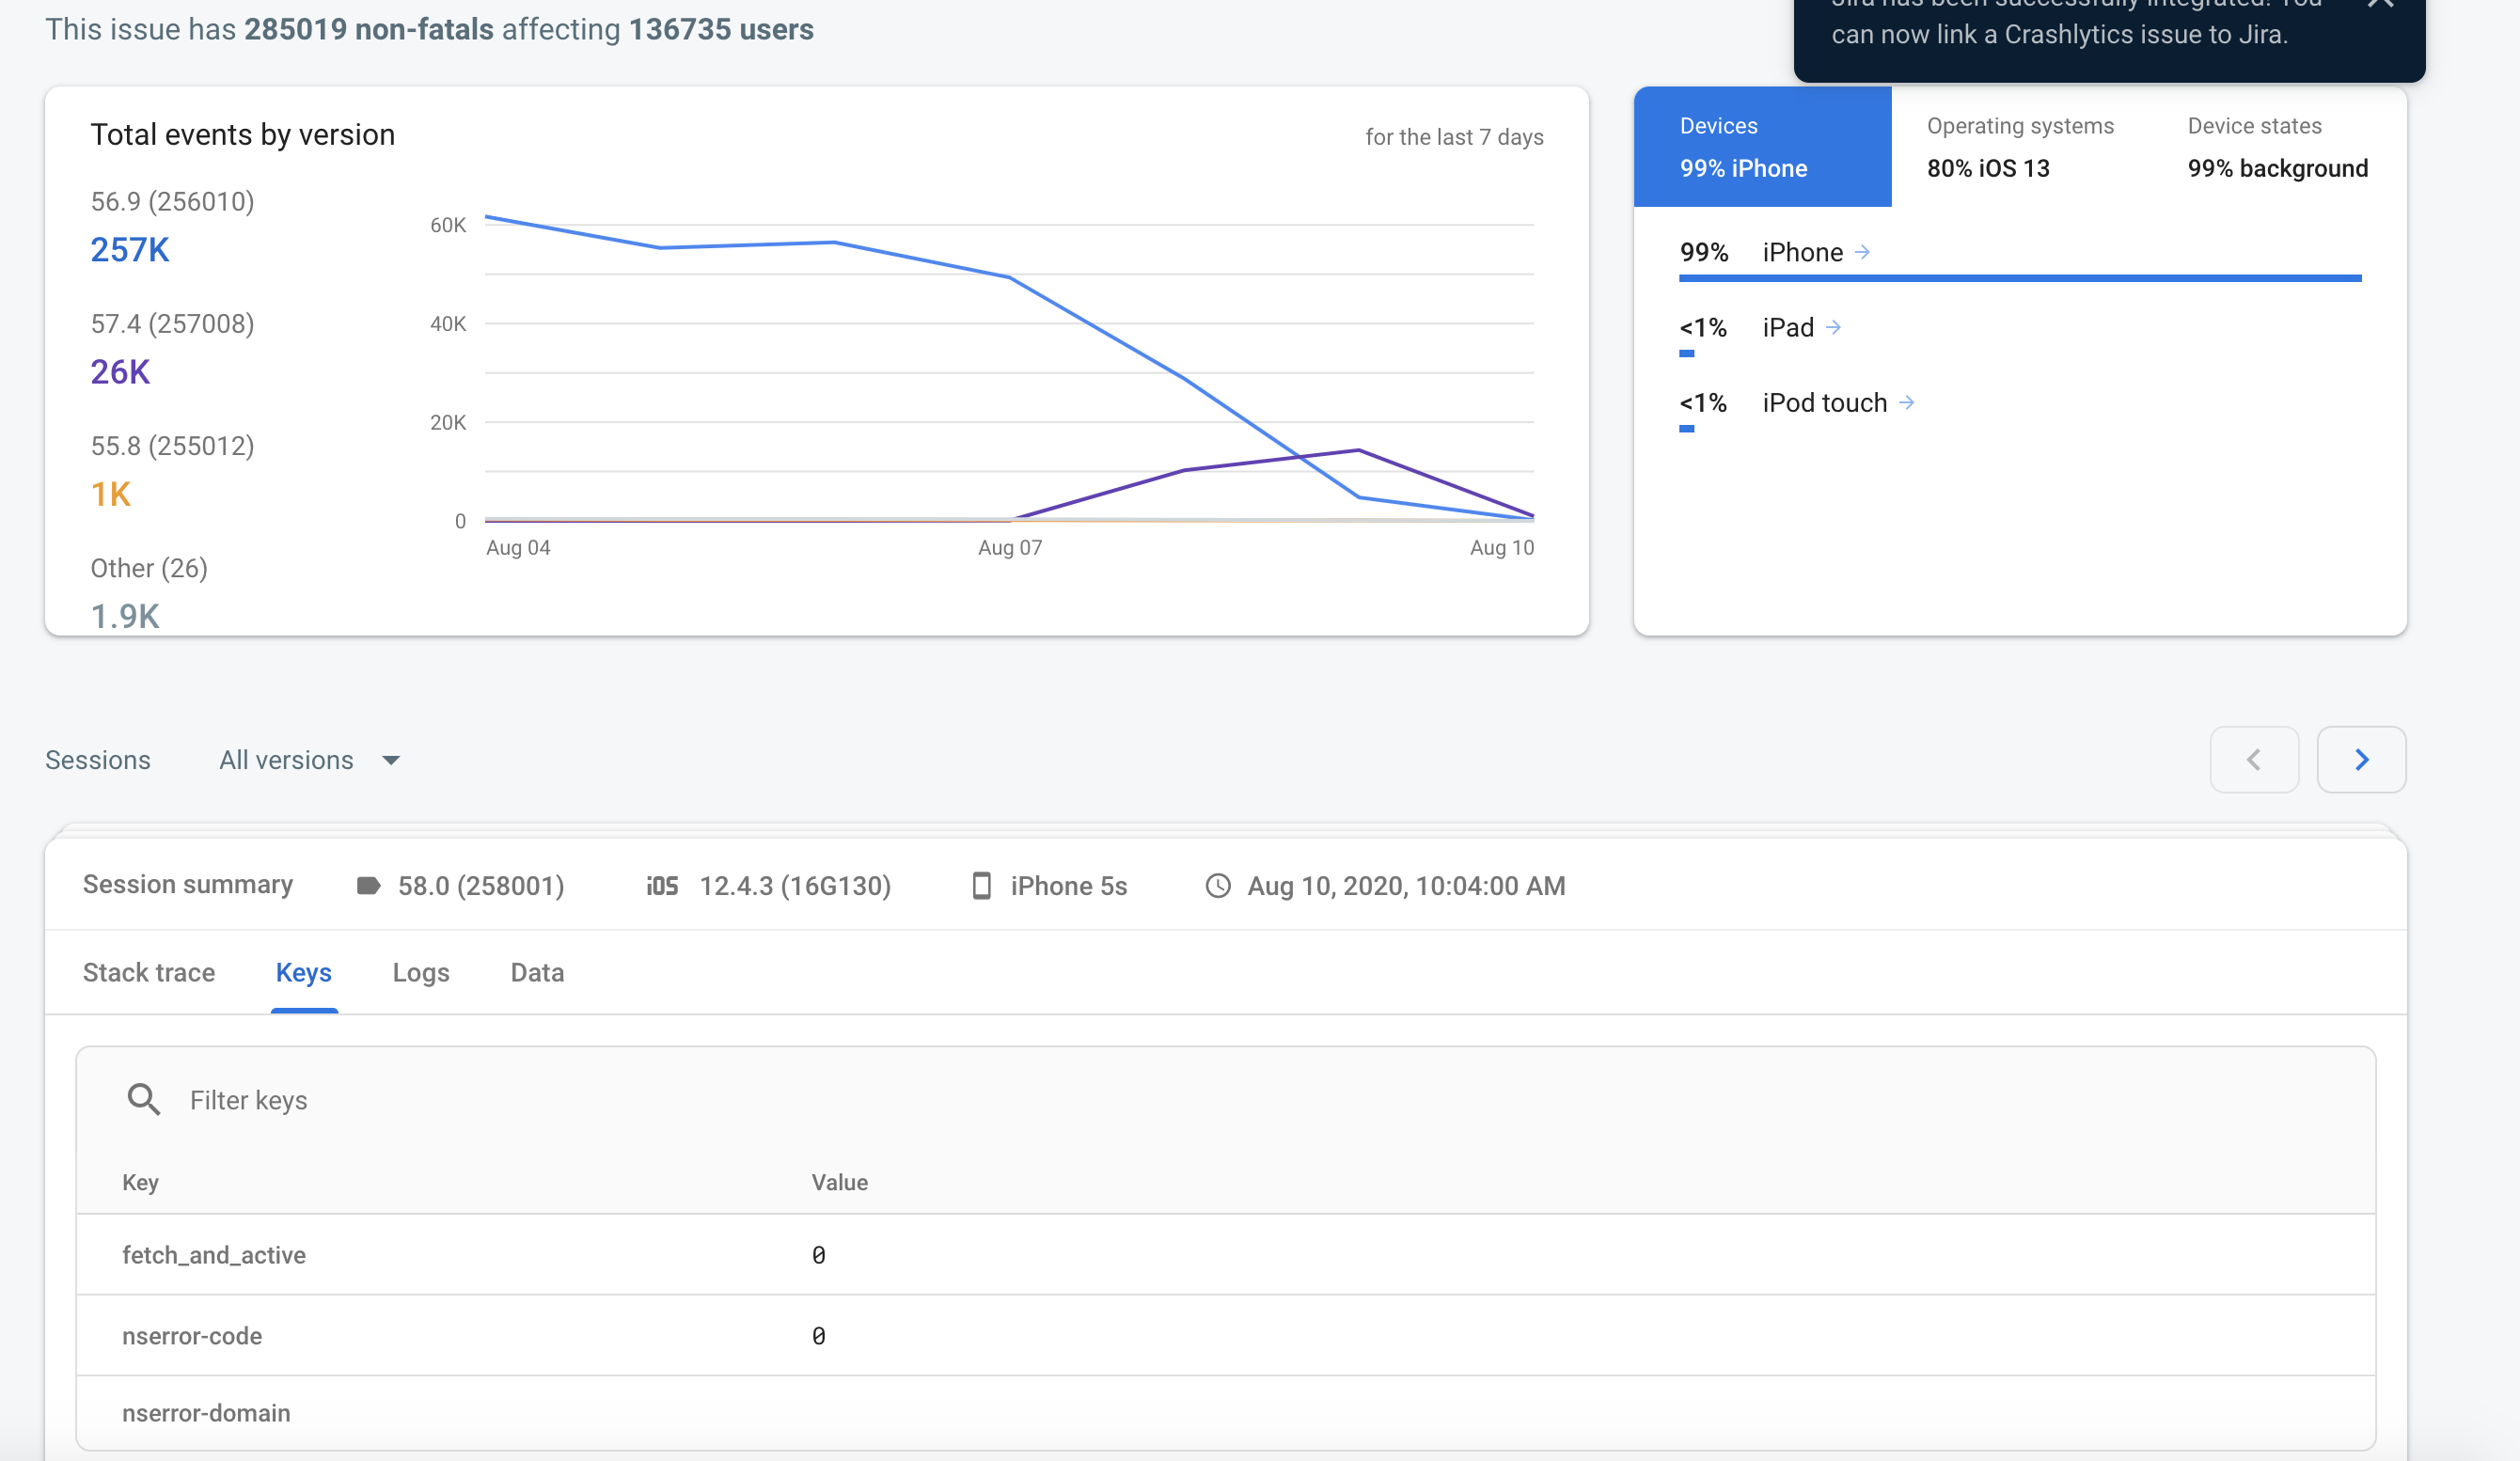Click the arrow icon next to iPhone

pos(1862,252)
